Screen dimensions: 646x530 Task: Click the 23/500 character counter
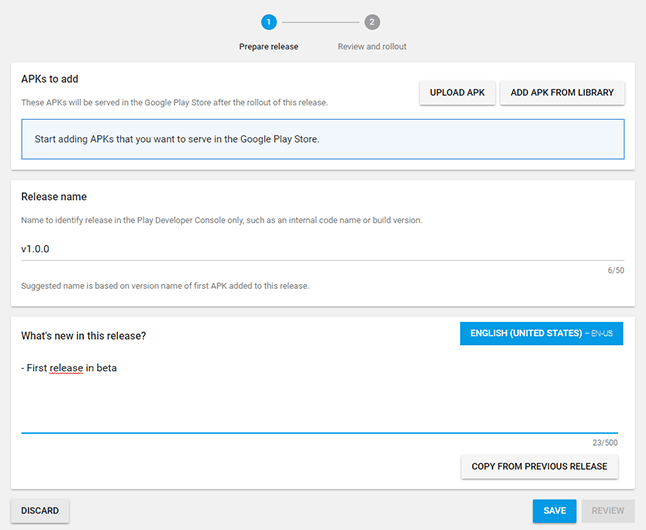(605, 443)
